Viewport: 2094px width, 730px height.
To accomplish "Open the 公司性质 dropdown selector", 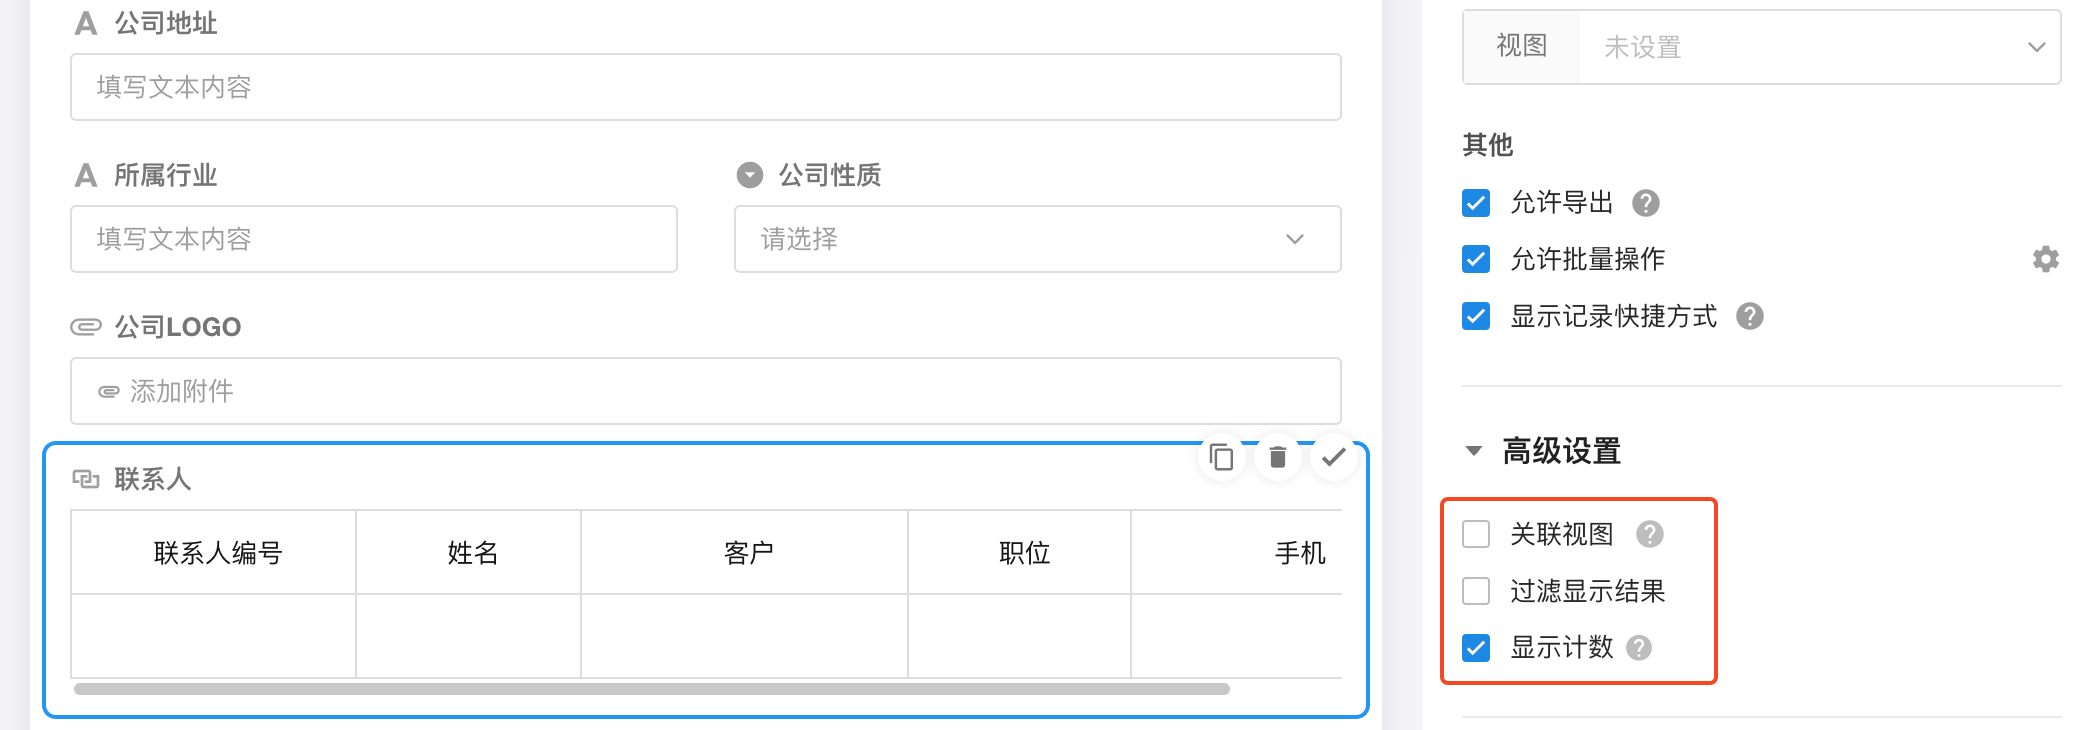I will pyautogui.click(x=1037, y=239).
